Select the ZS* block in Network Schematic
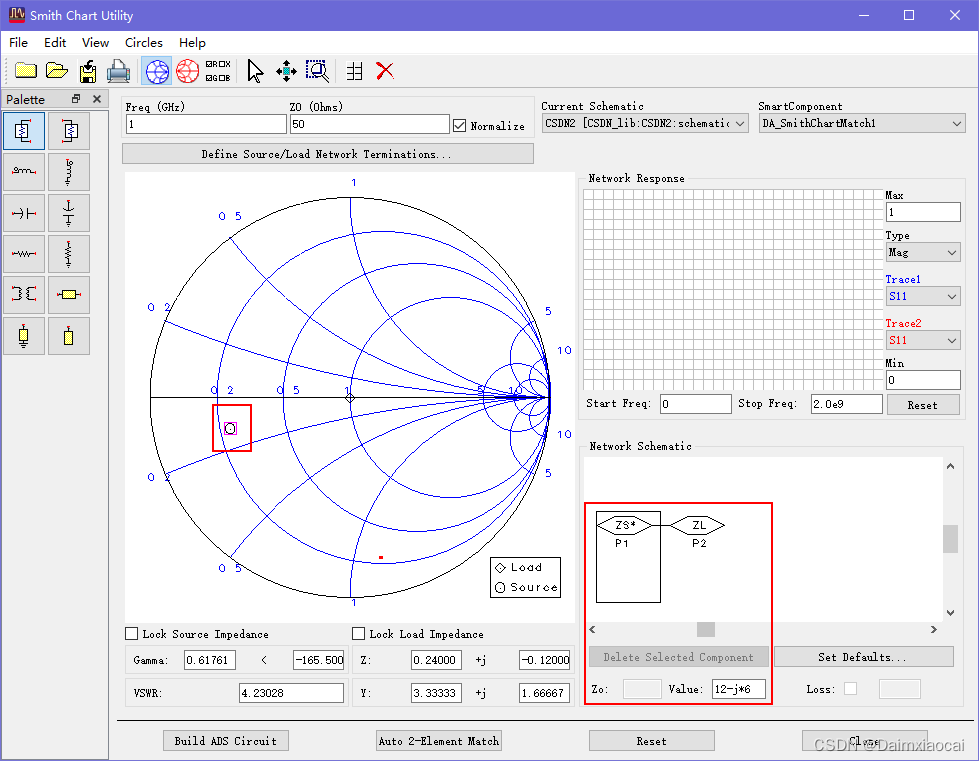 pos(625,525)
